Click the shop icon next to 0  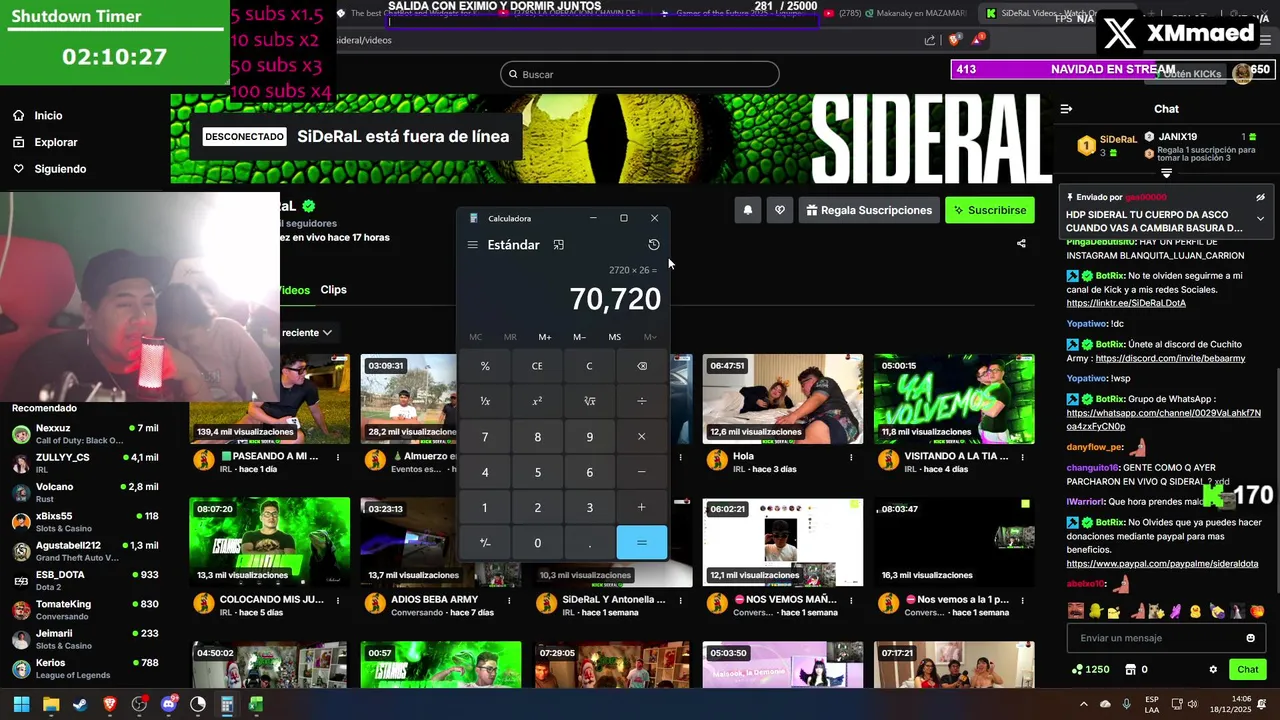(1131, 669)
